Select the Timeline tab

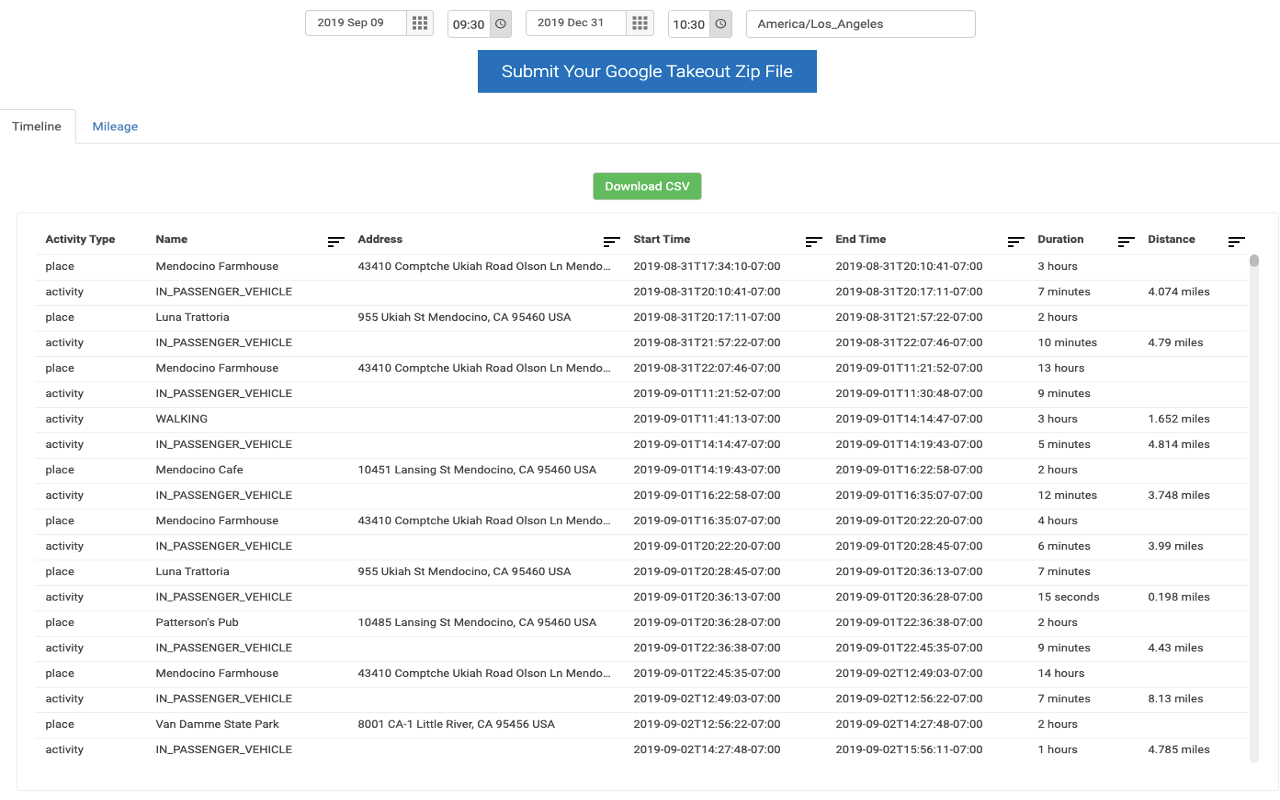37,126
